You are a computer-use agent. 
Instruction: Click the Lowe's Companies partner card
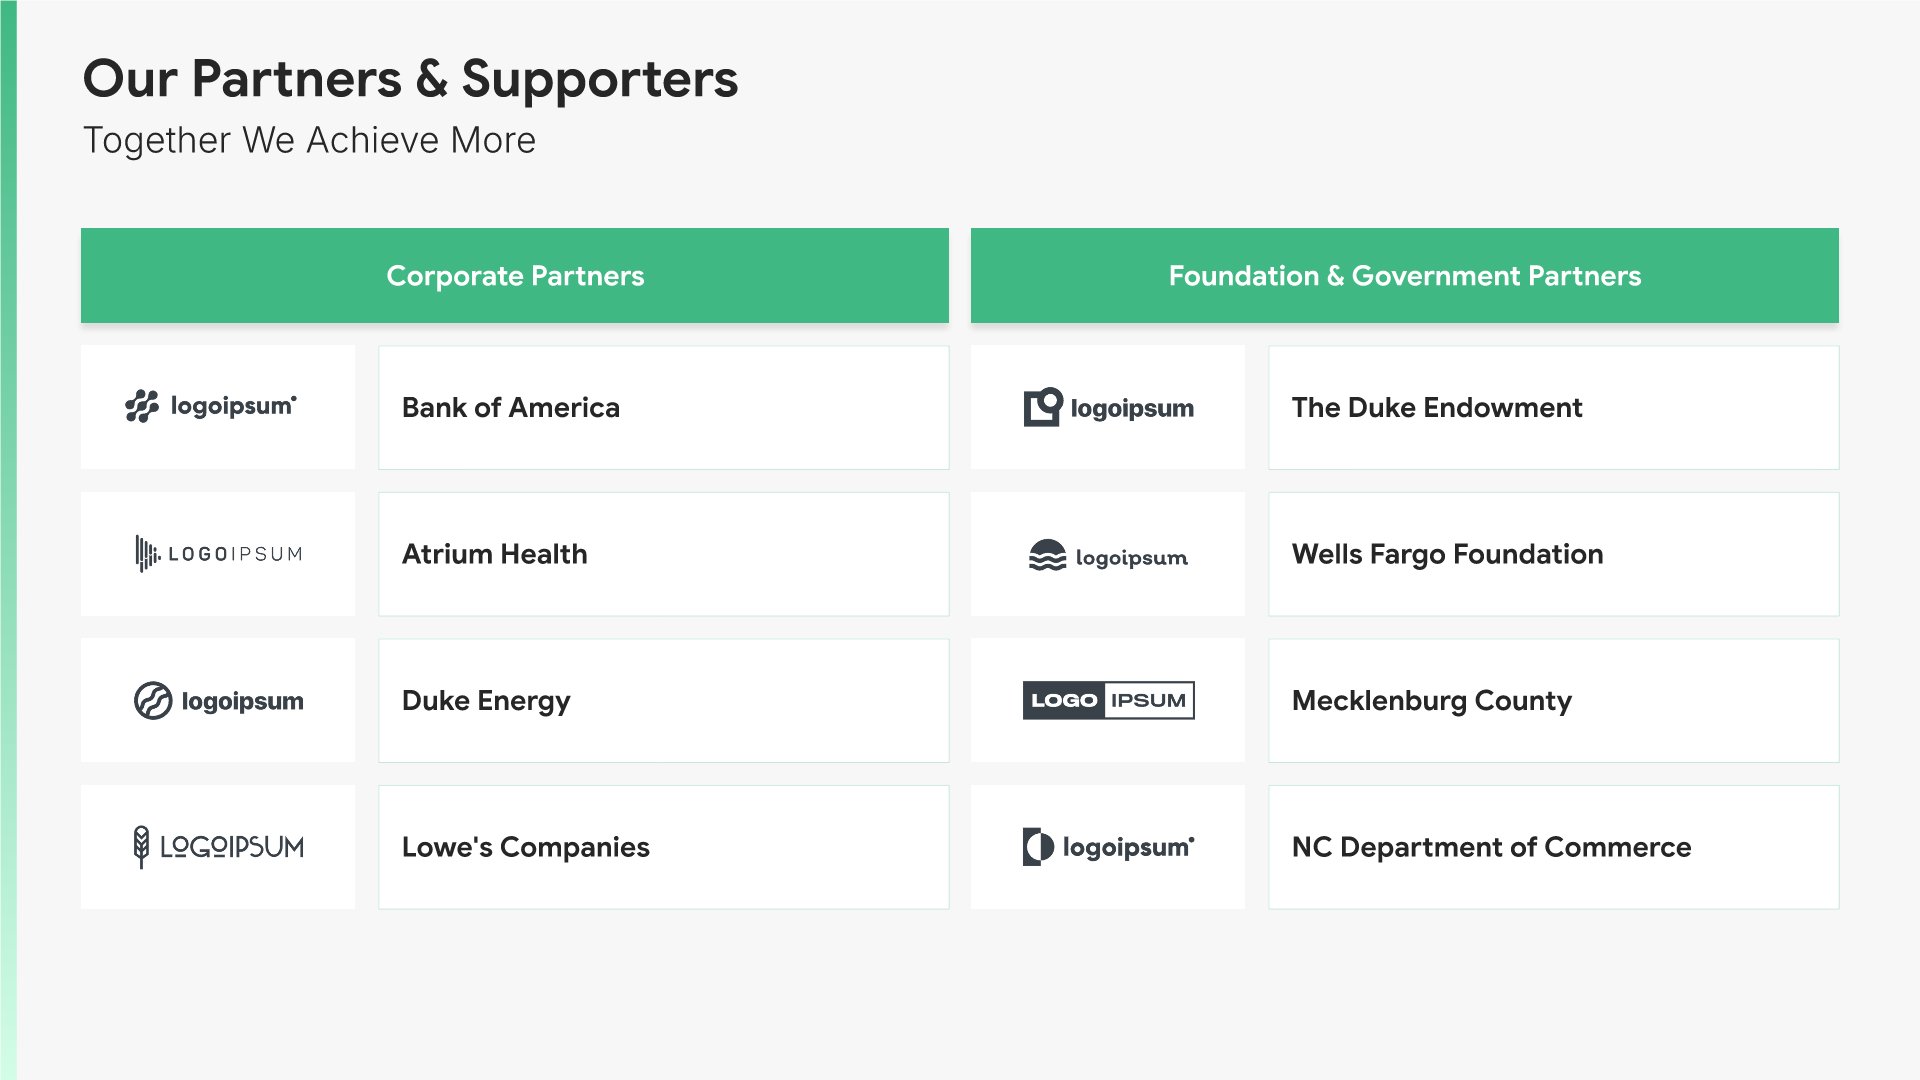pos(663,847)
